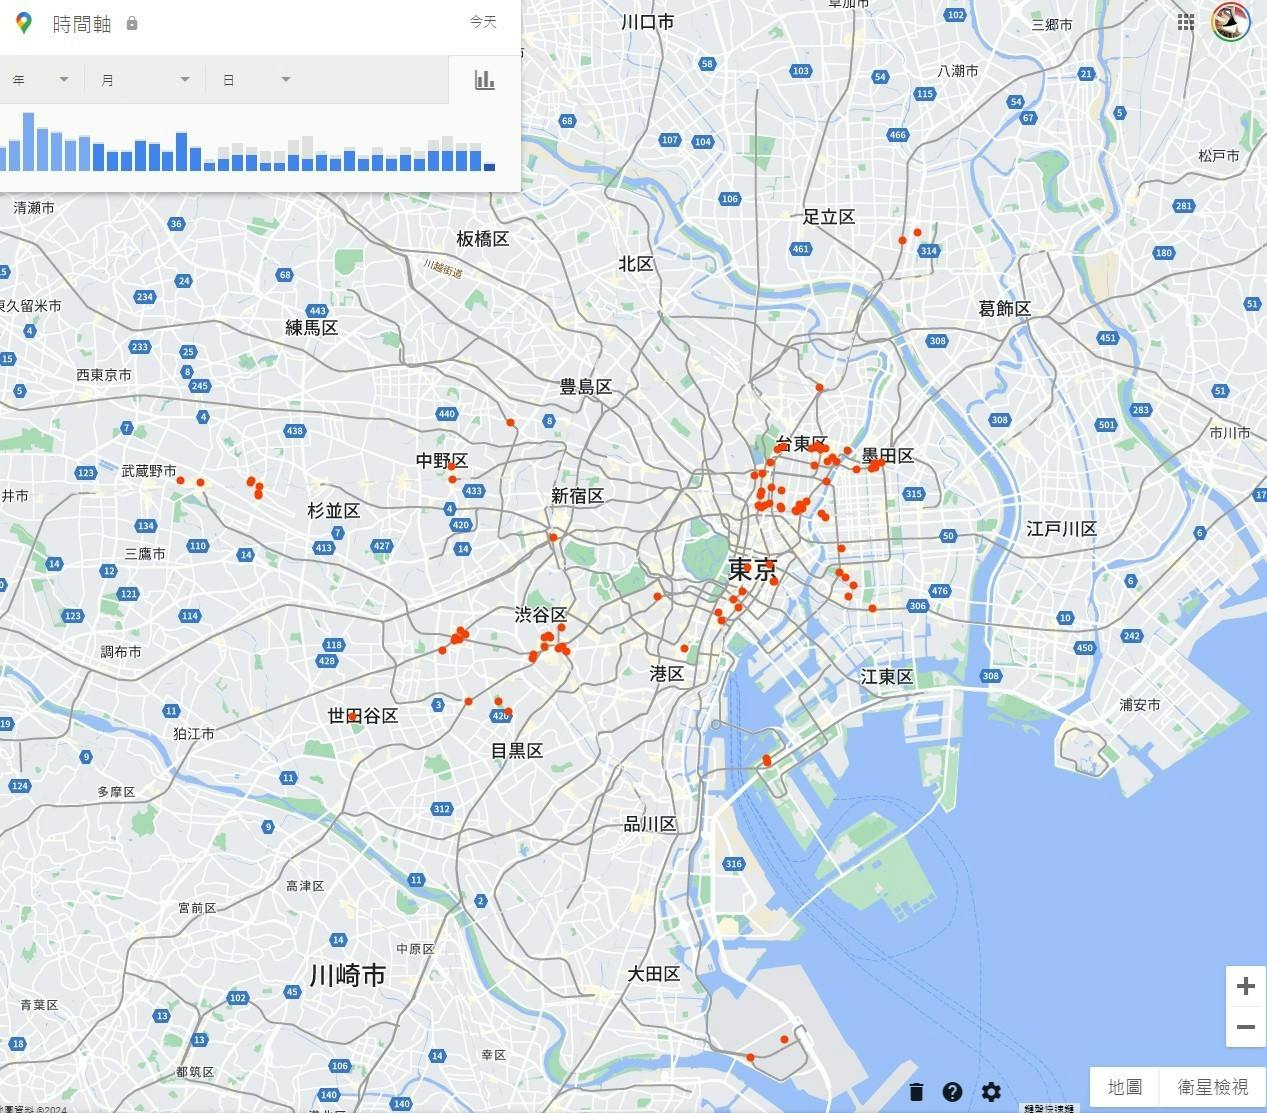Click the 港区 label
This screenshot has width=1267, height=1113.
[x=667, y=674]
